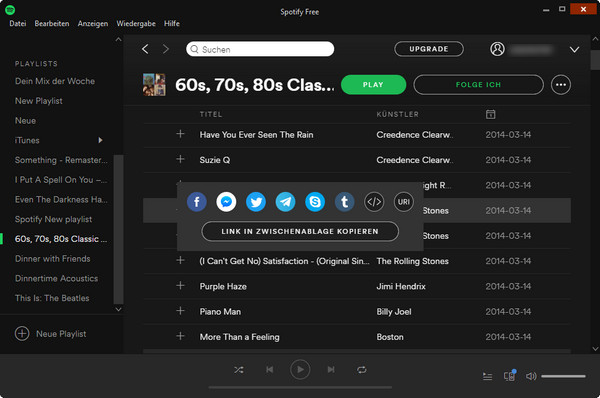The height and width of the screenshot is (398, 600).
Task: Skip to previous track
Action: 269,369
